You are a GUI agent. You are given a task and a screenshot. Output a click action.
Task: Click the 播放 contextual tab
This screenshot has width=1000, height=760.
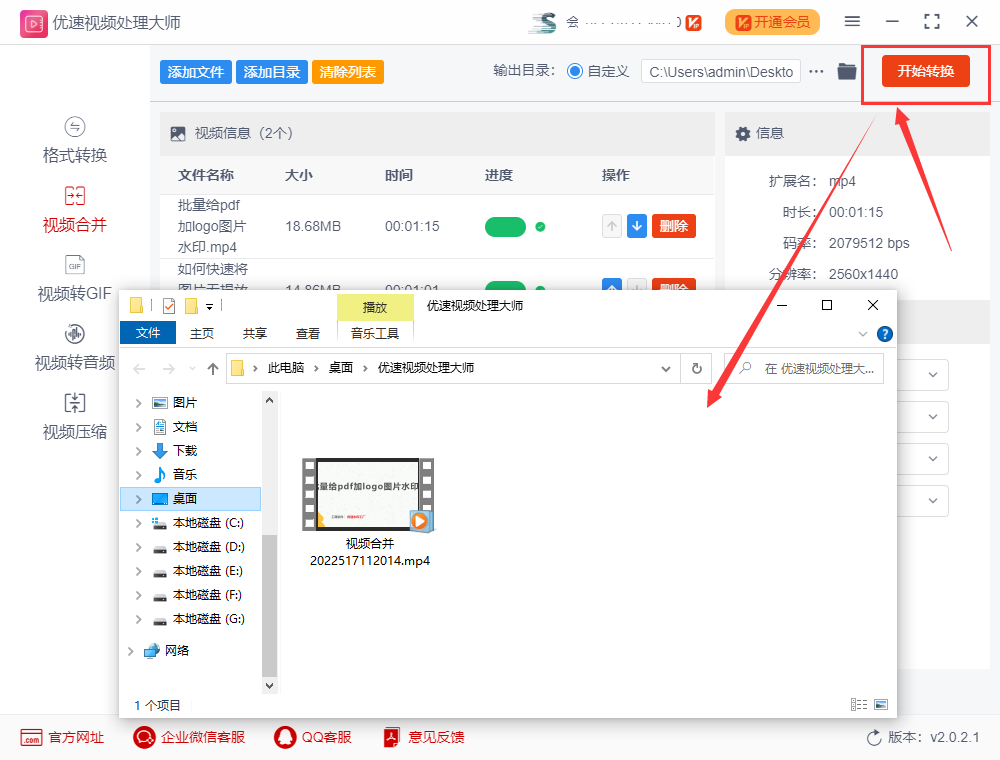click(x=375, y=307)
